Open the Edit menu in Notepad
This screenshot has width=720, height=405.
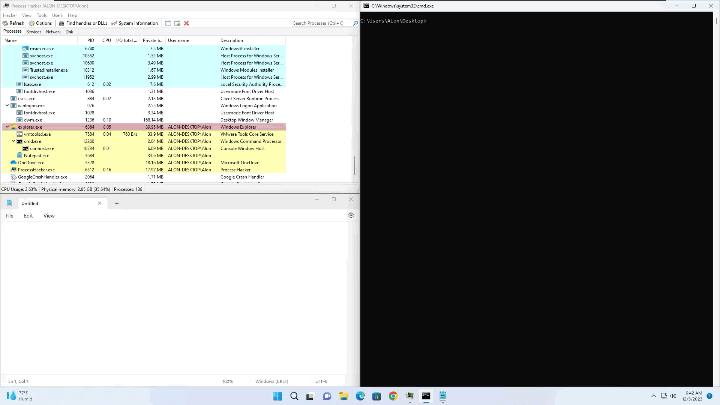[28, 216]
